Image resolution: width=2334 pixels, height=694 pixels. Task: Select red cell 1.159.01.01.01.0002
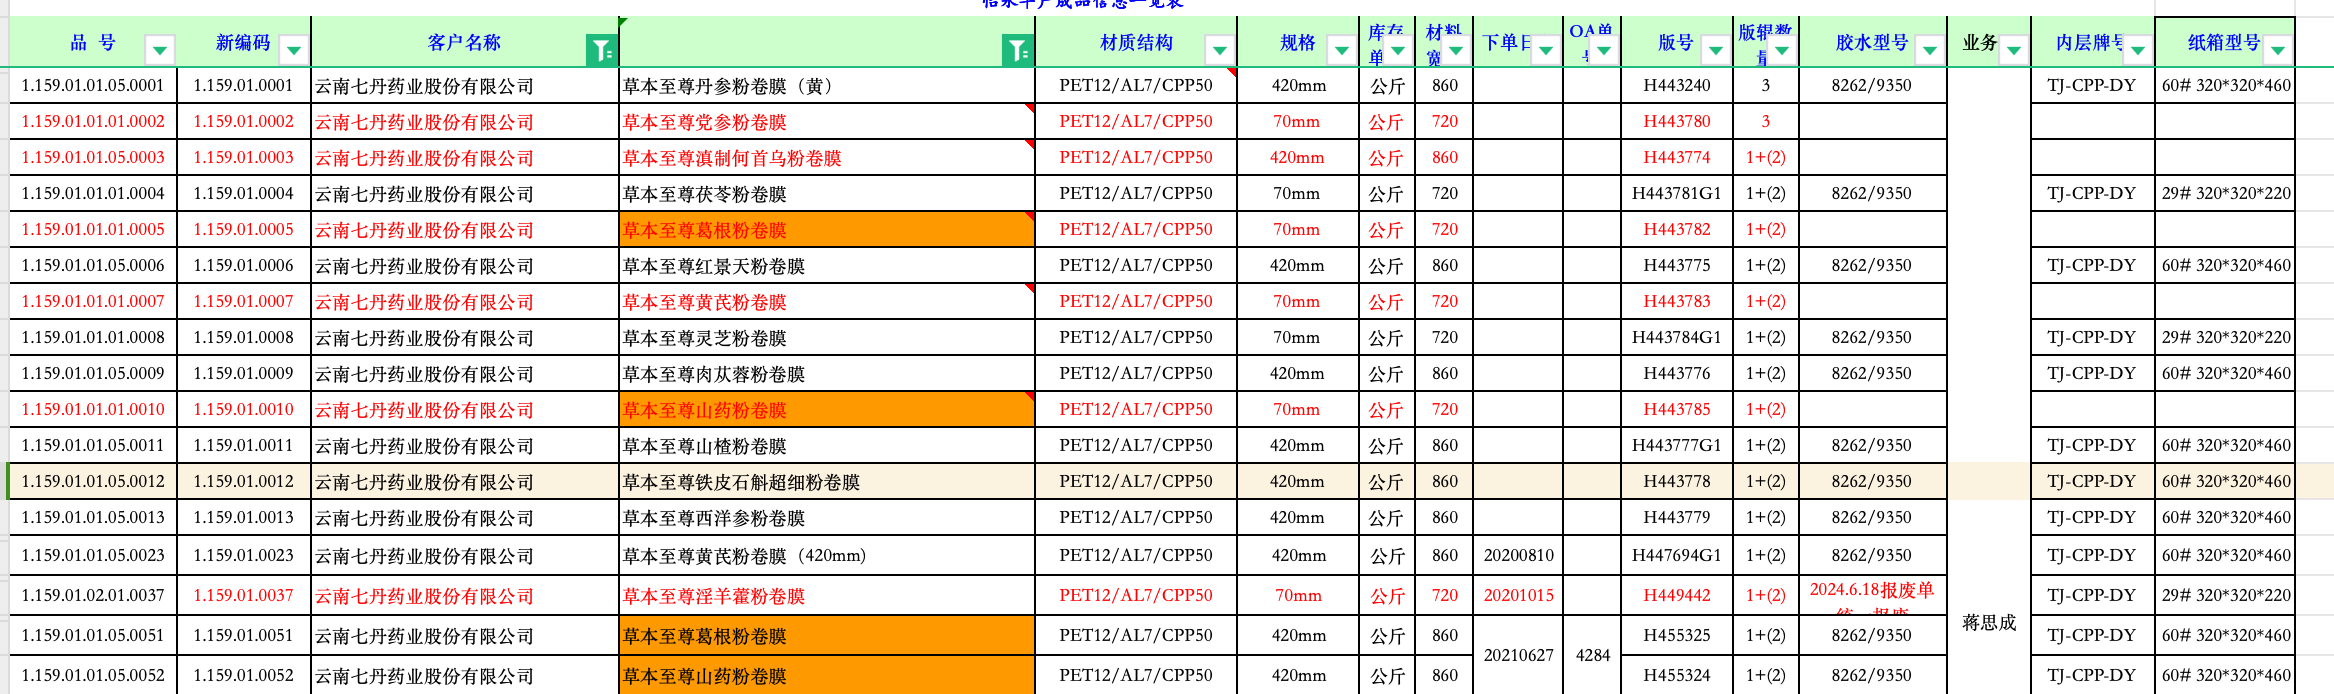pyautogui.click(x=93, y=122)
